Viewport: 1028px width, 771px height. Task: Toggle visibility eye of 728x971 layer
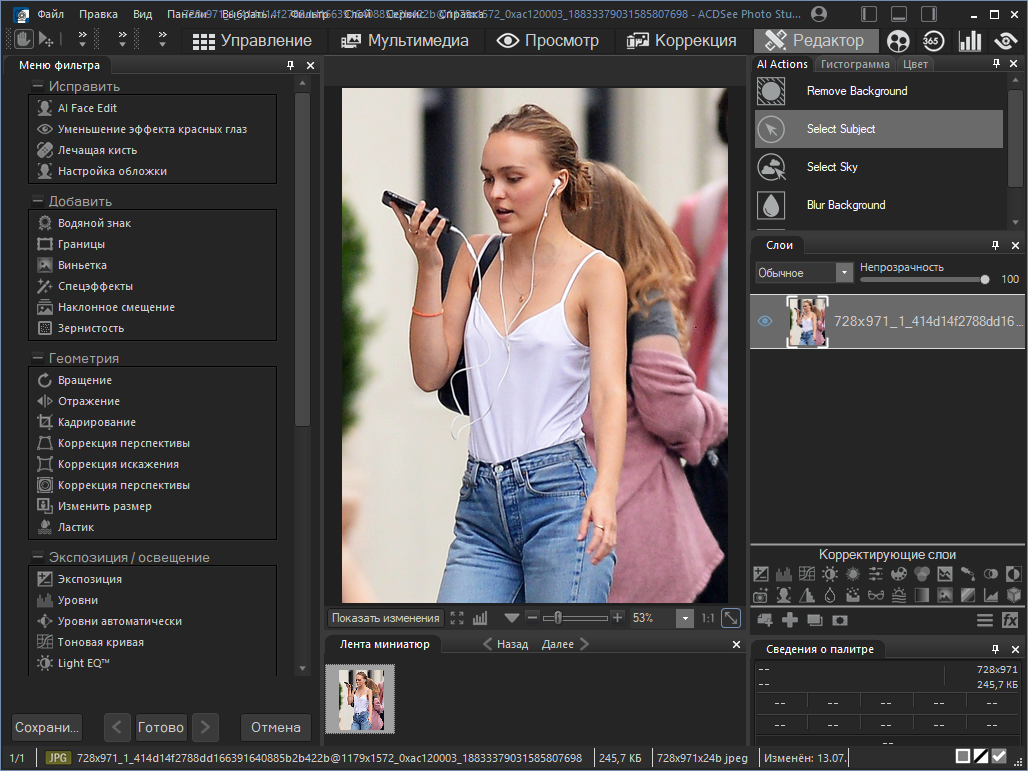[764, 321]
